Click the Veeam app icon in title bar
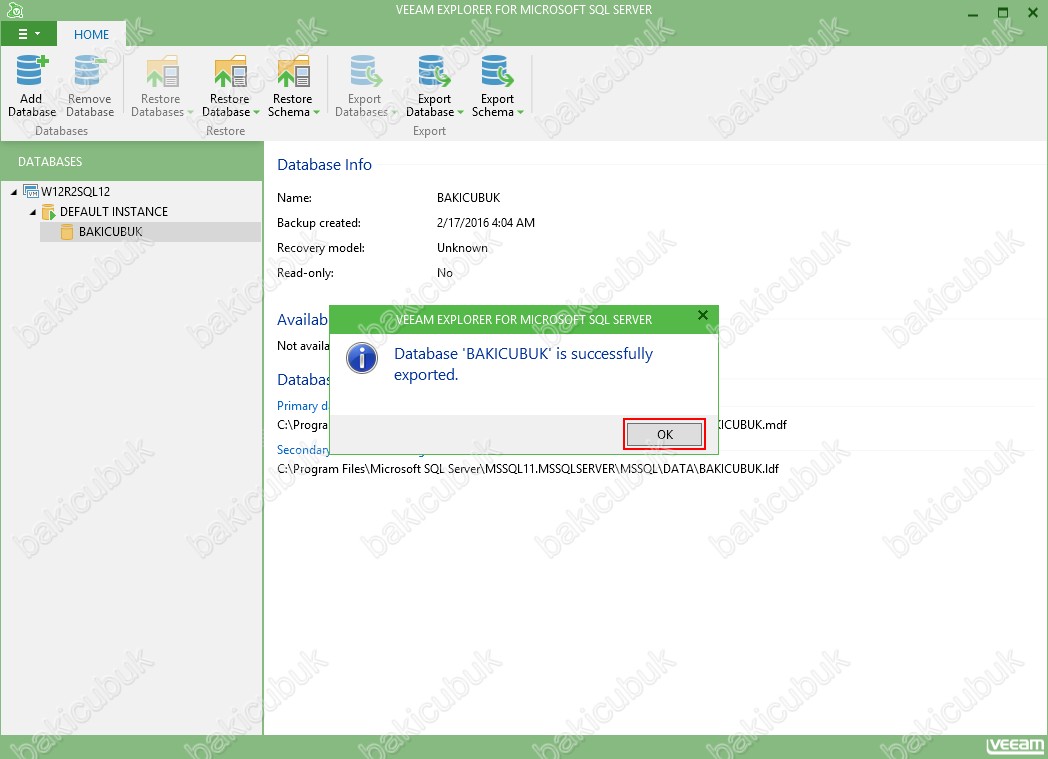1048x759 pixels. click(x=15, y=10)
